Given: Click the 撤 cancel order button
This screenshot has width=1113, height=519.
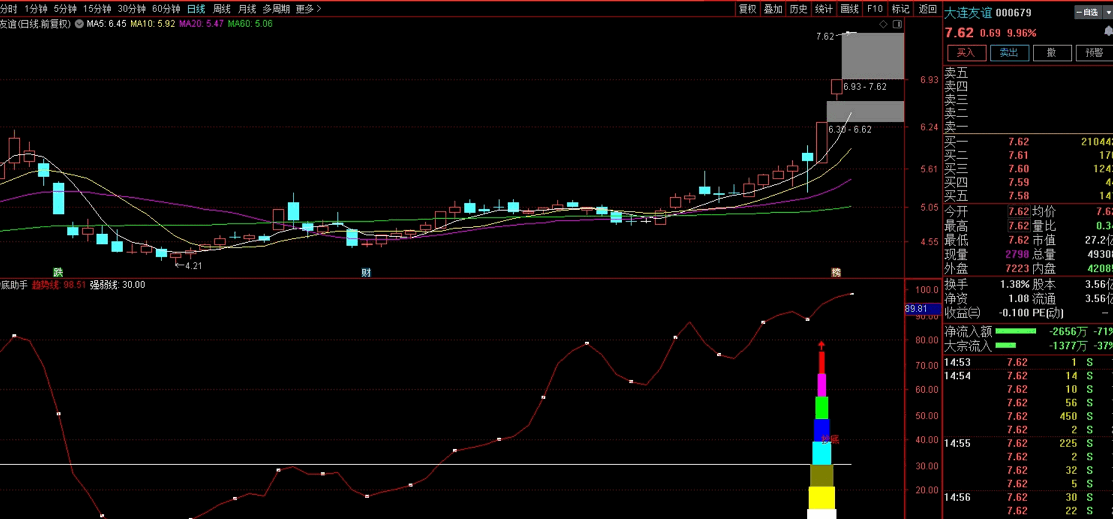Looking at the screenshot, I should 1051,53.
